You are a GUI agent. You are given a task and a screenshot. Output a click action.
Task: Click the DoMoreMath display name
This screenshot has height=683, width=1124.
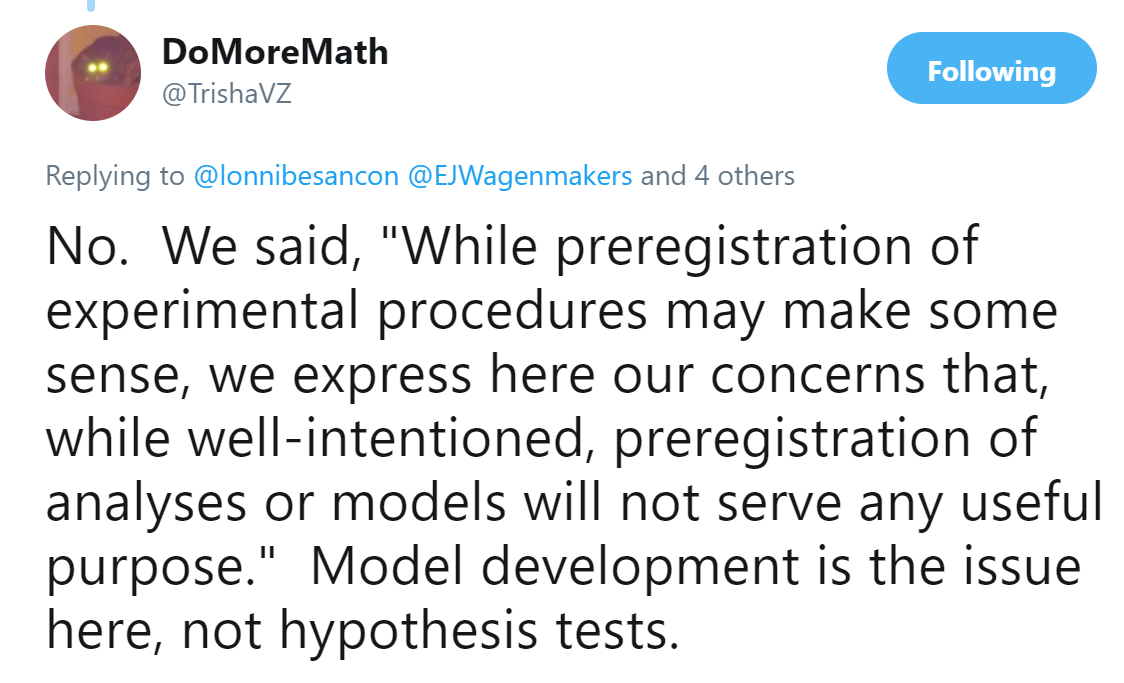[x=275, y=52]
